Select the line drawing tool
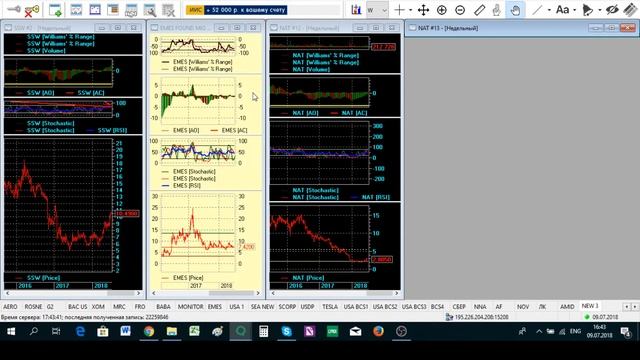Screen dimensions: 640x360 click(538, 10)
